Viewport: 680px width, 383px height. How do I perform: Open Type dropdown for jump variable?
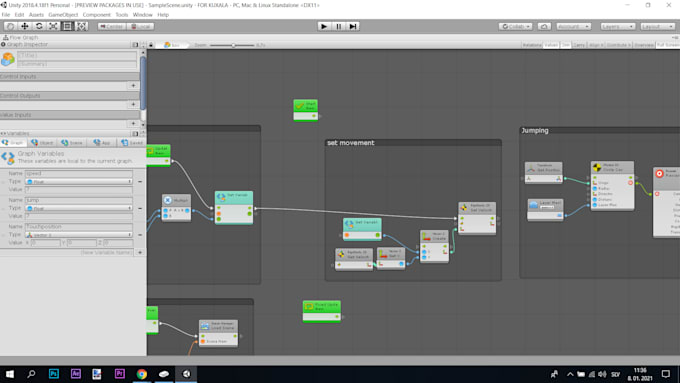(78, 208)
